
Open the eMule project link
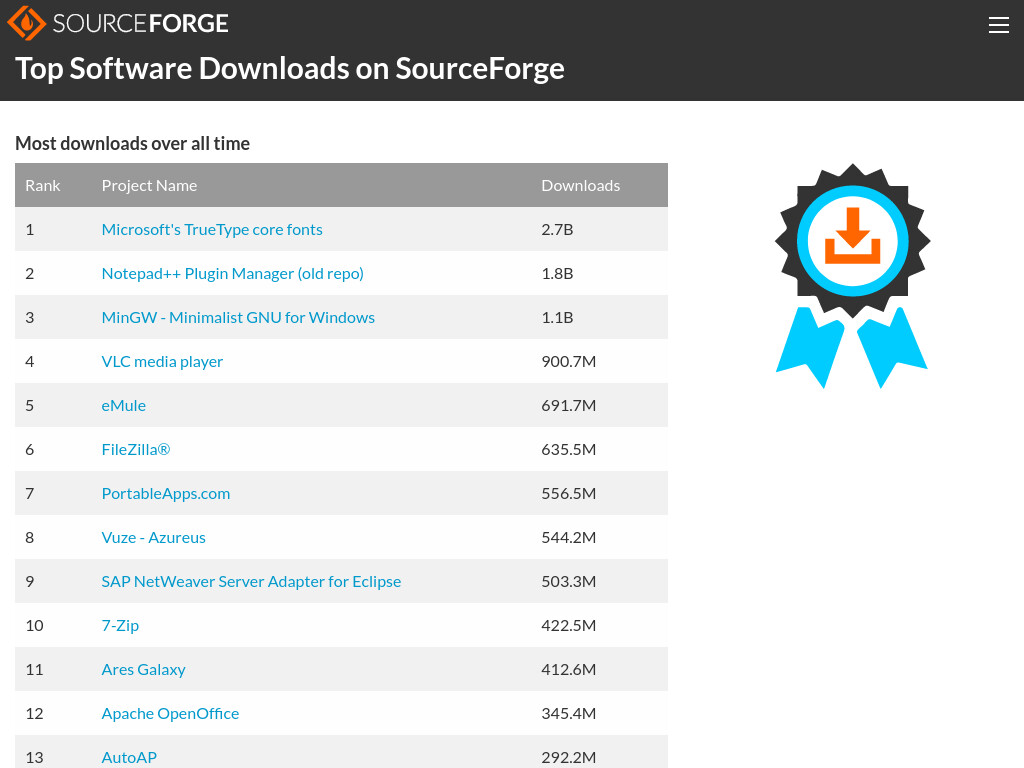(123, 405)
